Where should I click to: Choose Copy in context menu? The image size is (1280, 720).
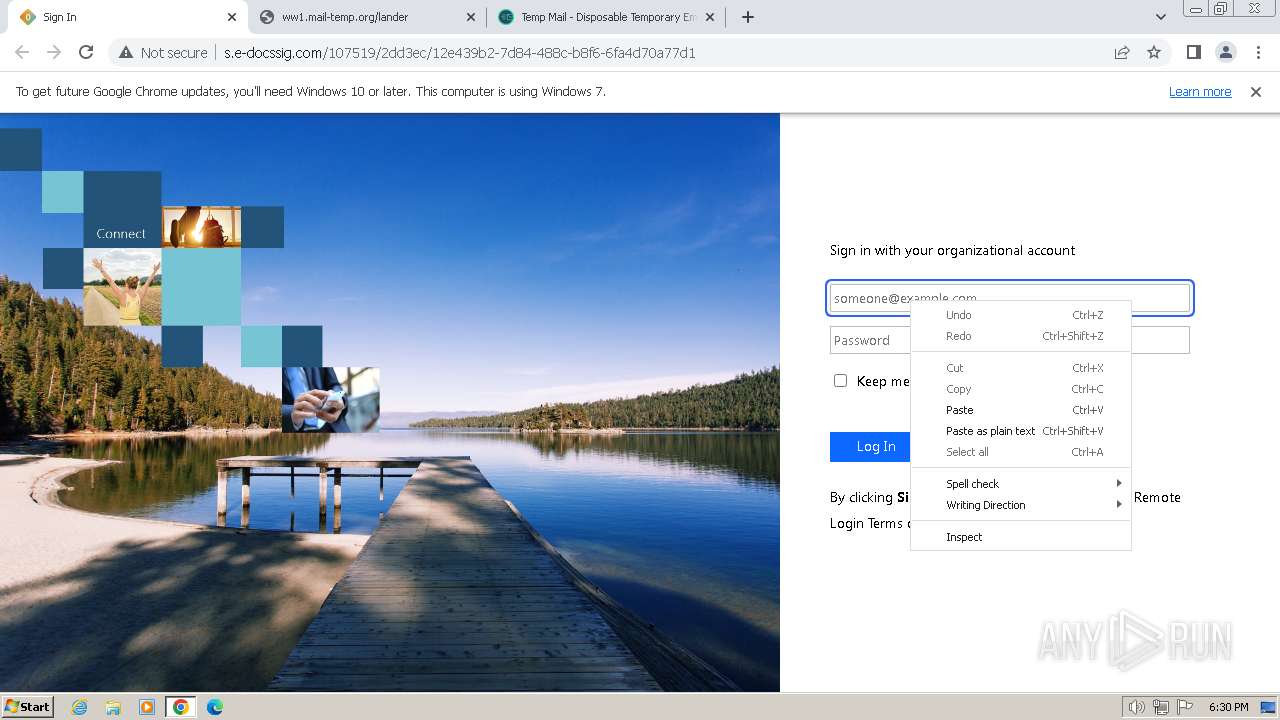pos(1021,389)
